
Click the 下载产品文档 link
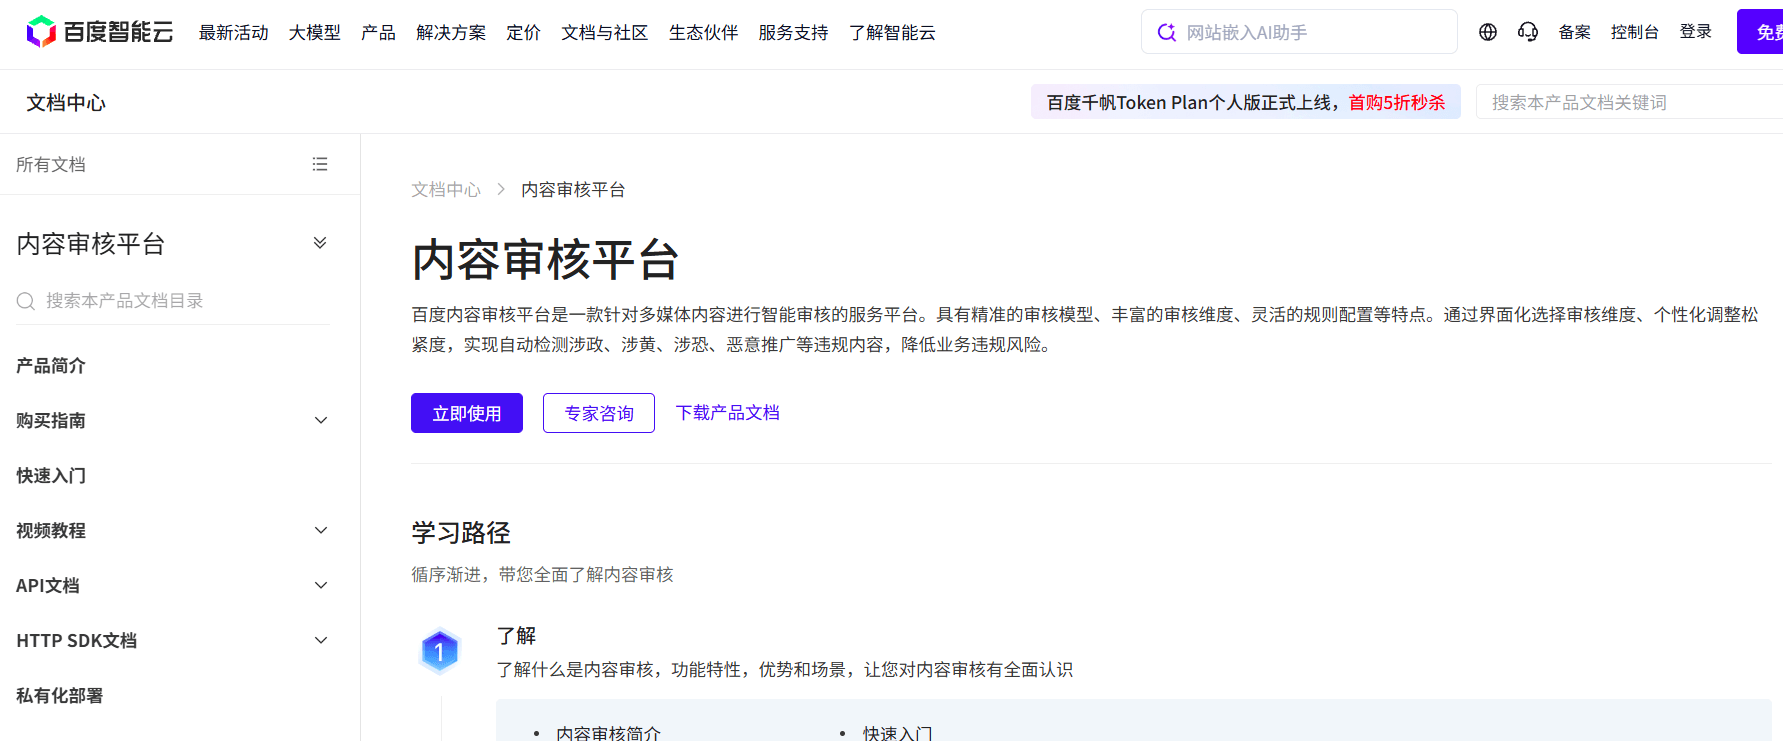728,413
